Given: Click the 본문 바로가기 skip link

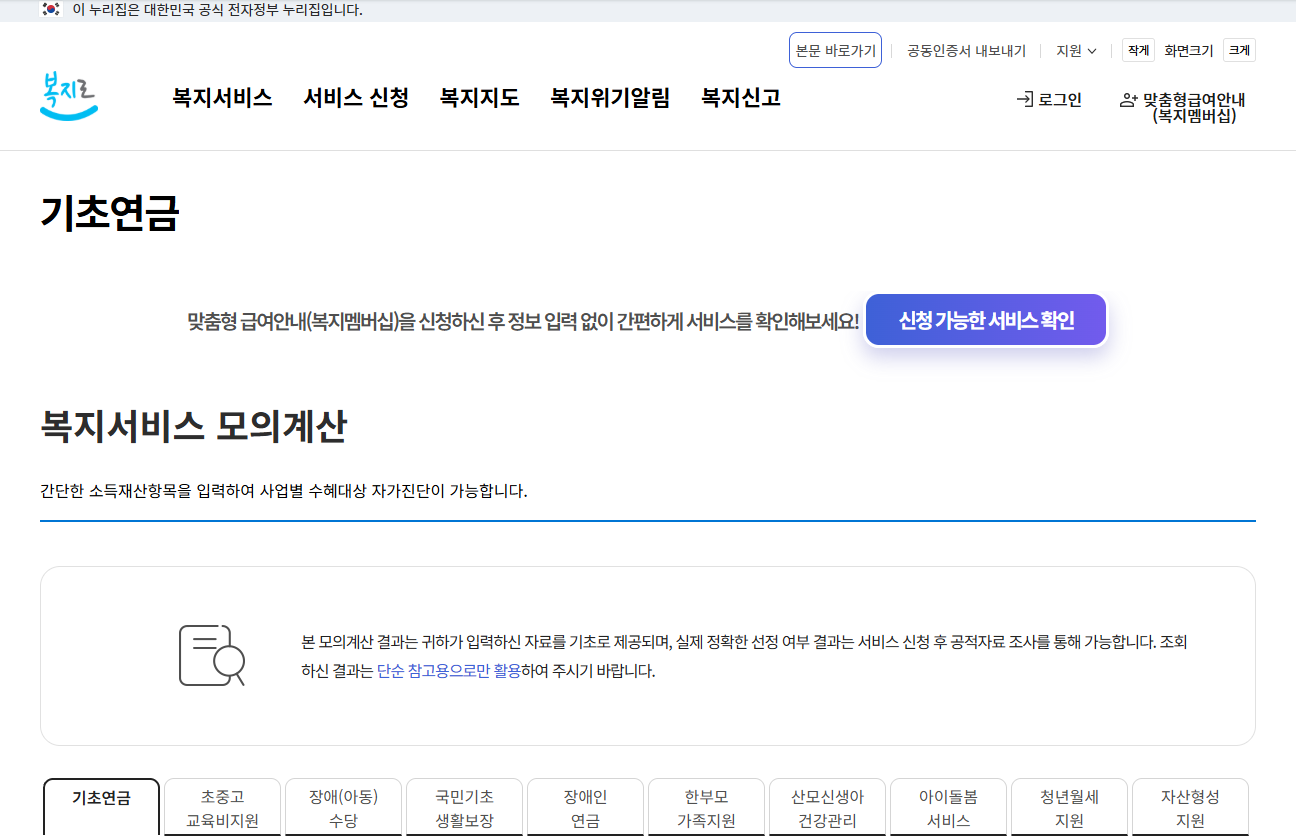Looking at the screenshot, I should click(x=835, y=50).
